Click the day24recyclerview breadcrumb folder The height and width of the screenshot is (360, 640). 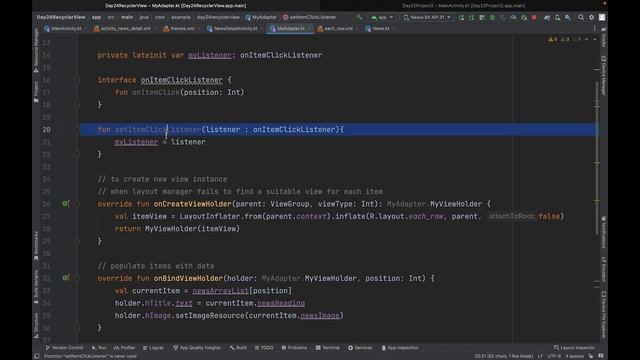218,18
